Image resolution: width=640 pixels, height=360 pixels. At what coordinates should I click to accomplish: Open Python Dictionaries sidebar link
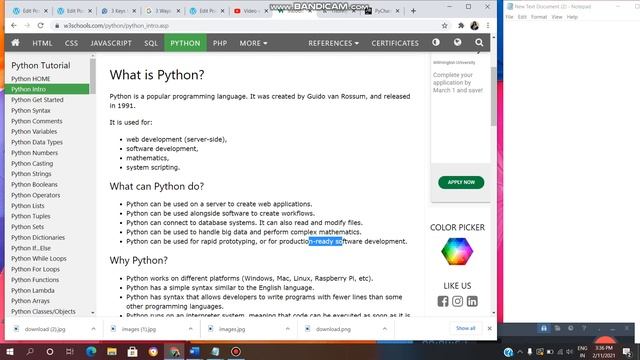point(38,238)
